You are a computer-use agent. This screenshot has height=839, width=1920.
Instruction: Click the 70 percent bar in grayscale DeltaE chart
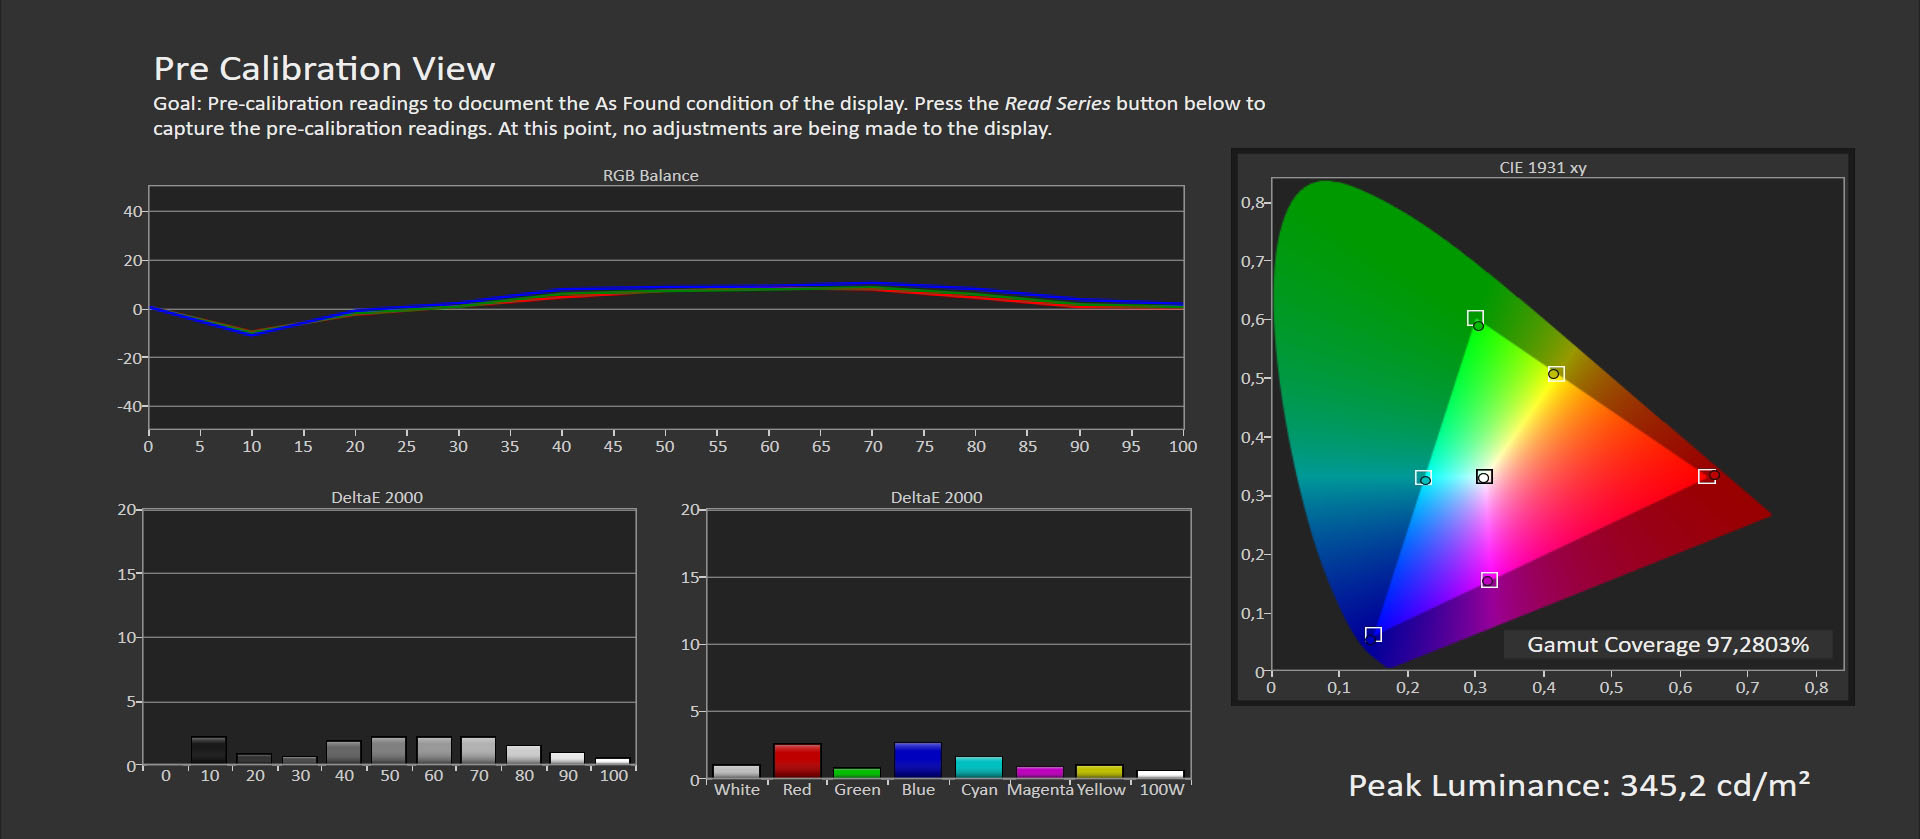[478, 751]
